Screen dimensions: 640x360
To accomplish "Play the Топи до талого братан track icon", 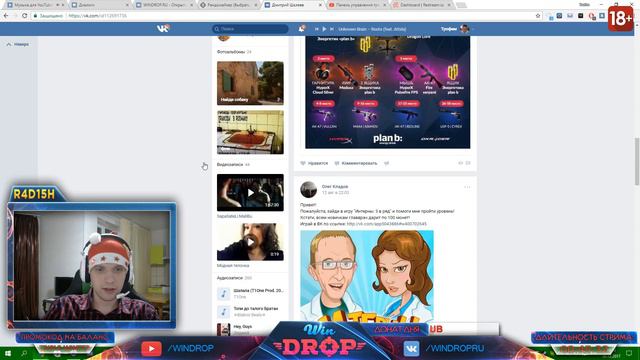I will (223, 311).
